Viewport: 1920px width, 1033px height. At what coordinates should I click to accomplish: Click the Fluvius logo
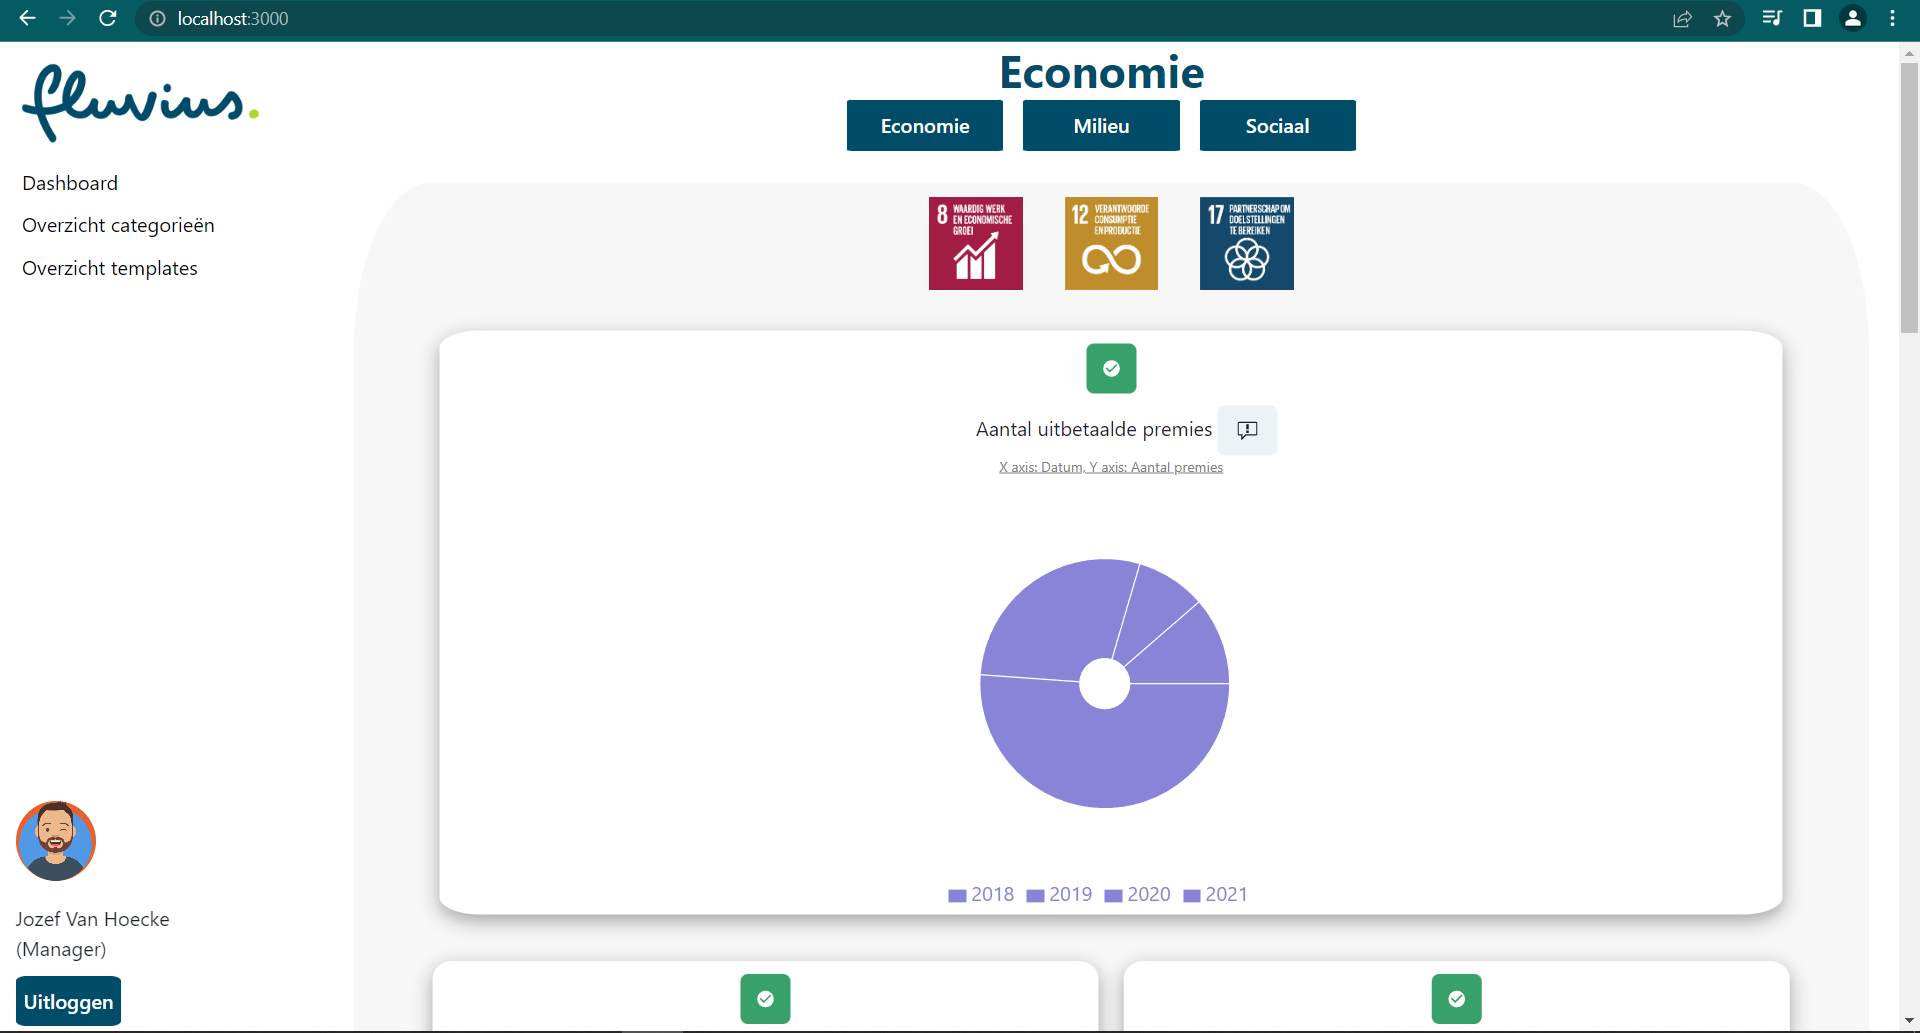(x=140, y=101)
